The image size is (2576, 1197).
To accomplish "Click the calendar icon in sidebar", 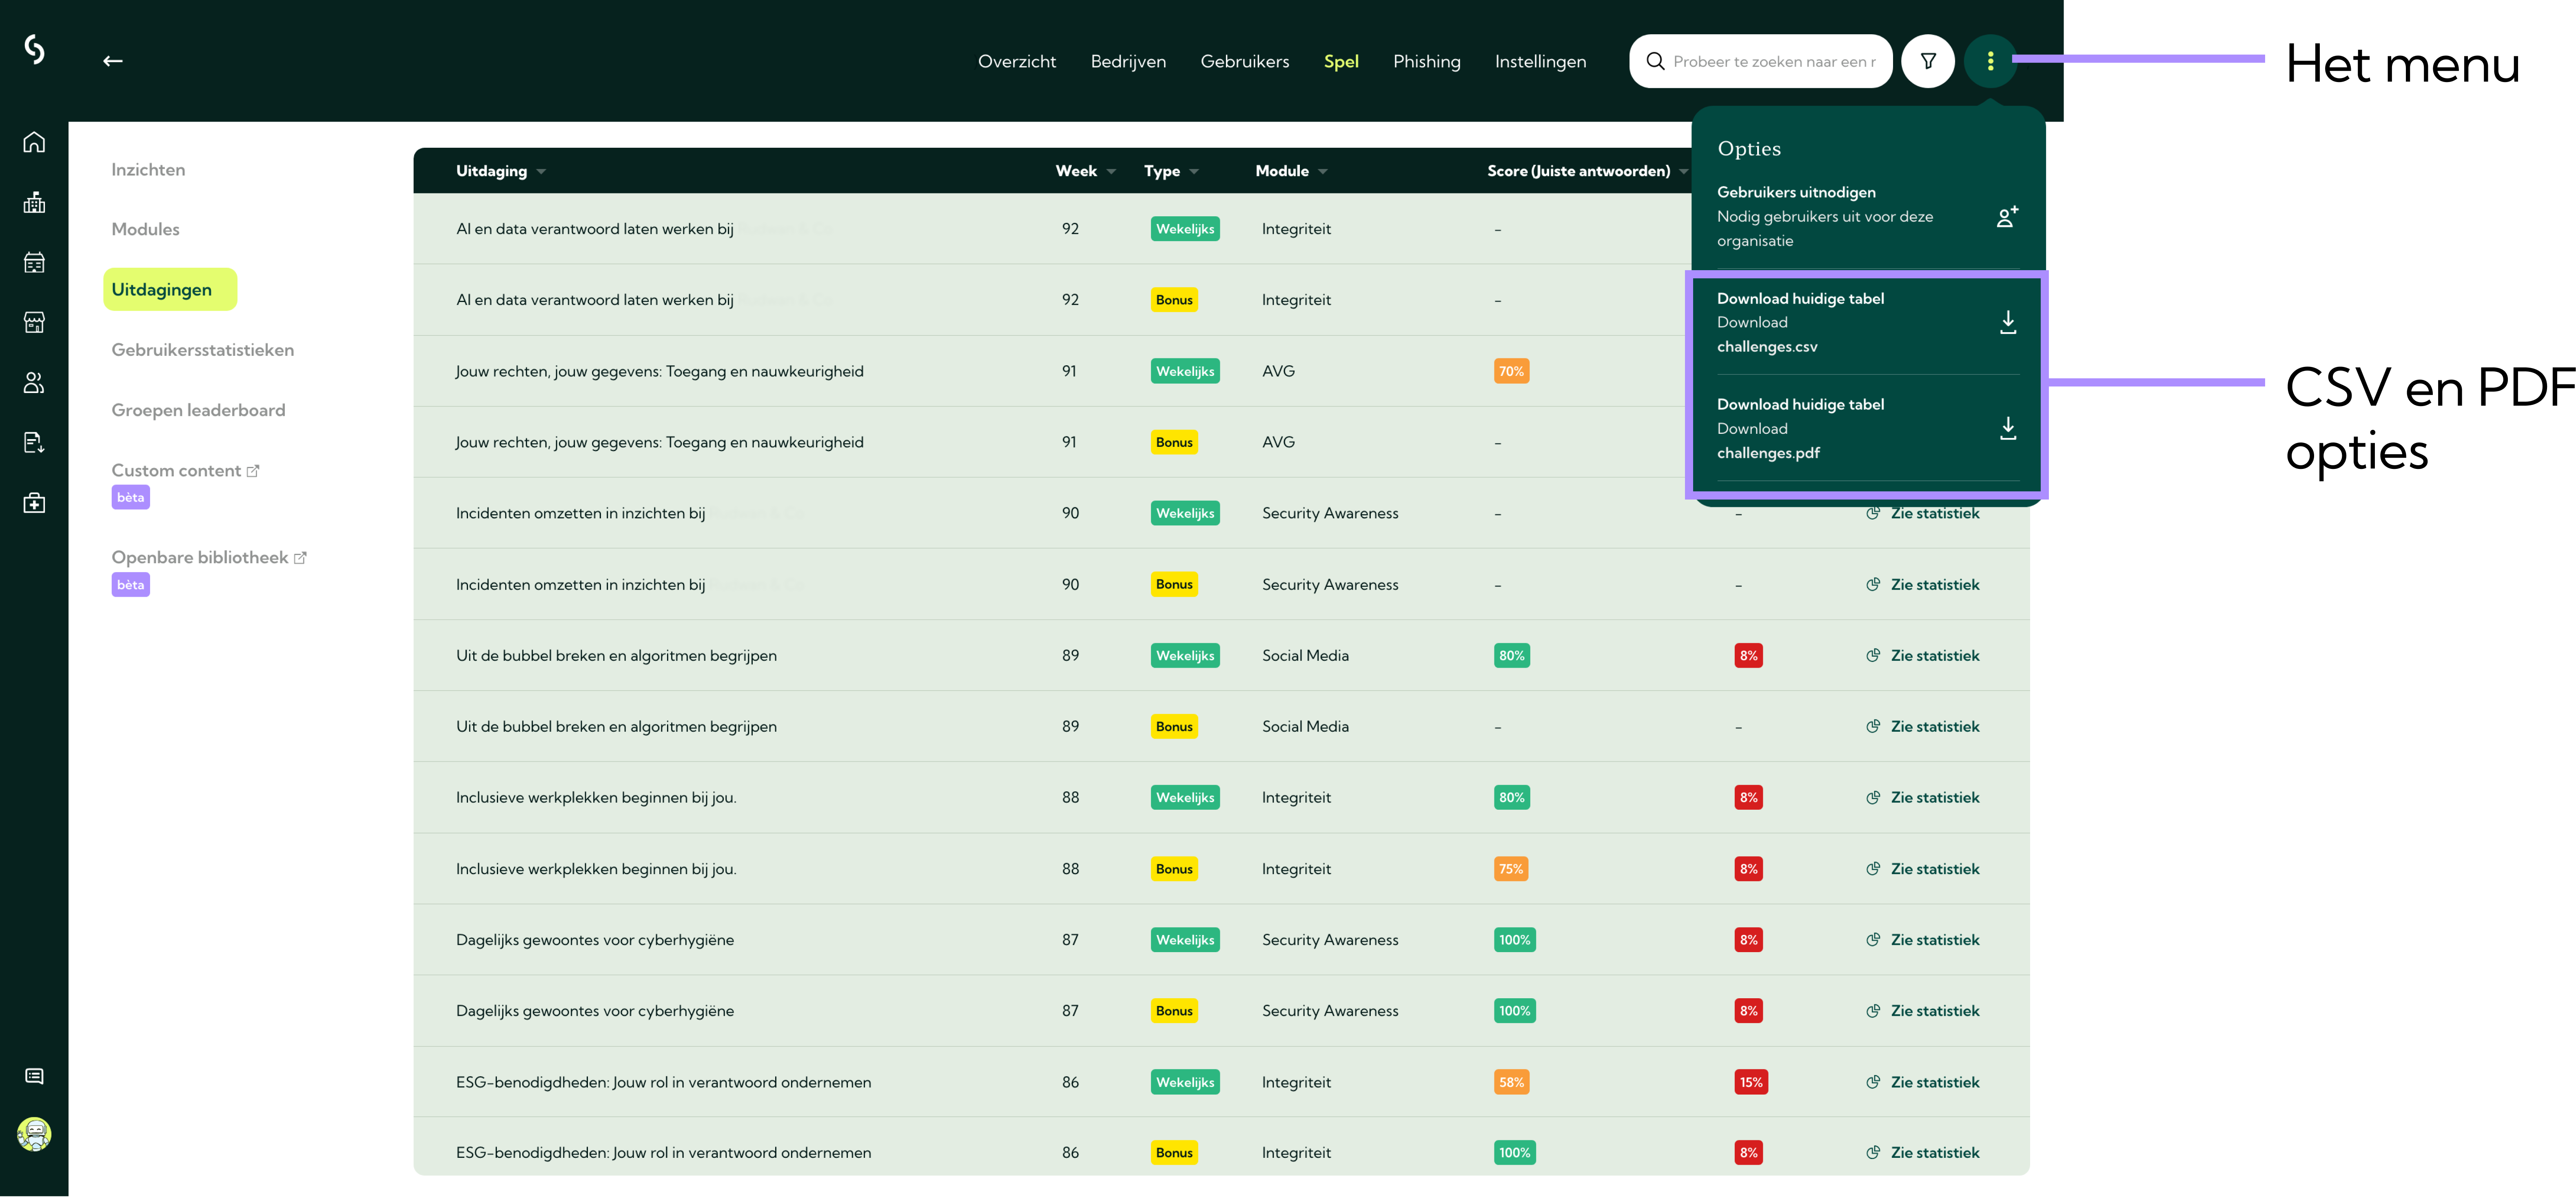I will point(34,263).
